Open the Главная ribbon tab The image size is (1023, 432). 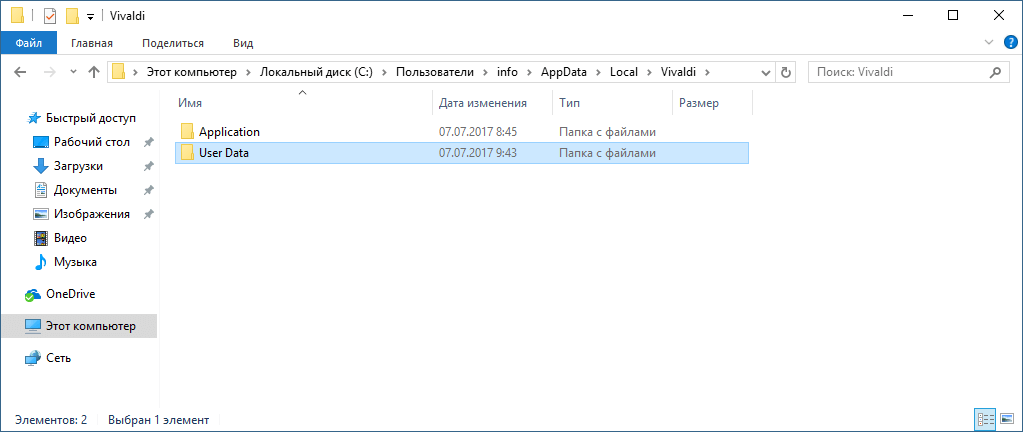click(92, 43)
